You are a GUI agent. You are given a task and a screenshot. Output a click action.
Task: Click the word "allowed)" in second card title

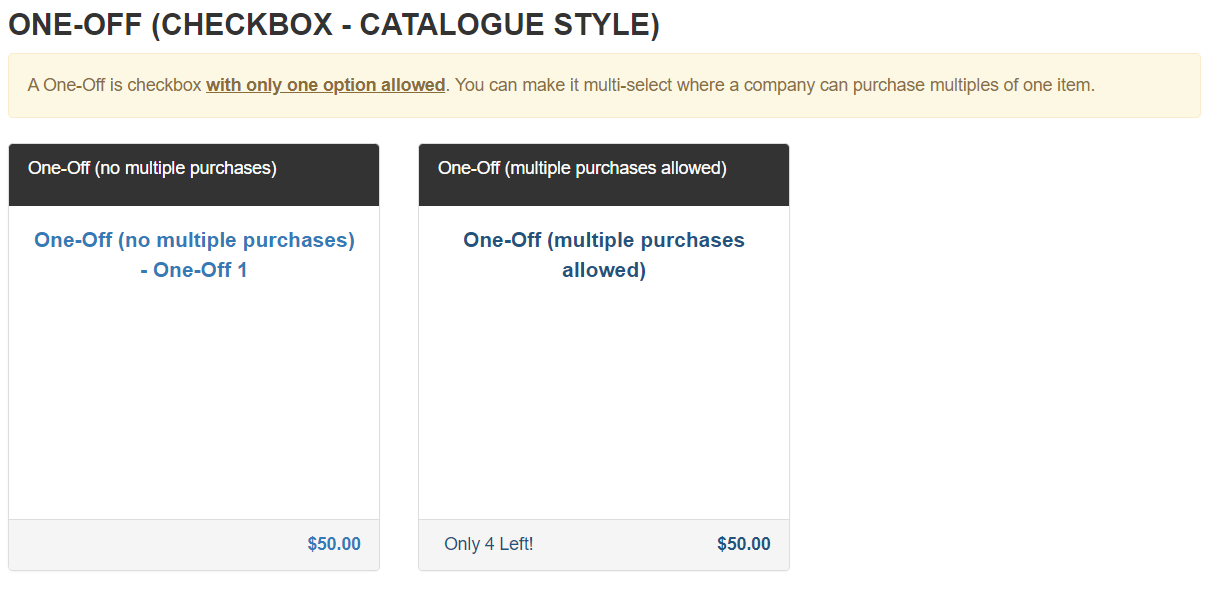(604, 270)
